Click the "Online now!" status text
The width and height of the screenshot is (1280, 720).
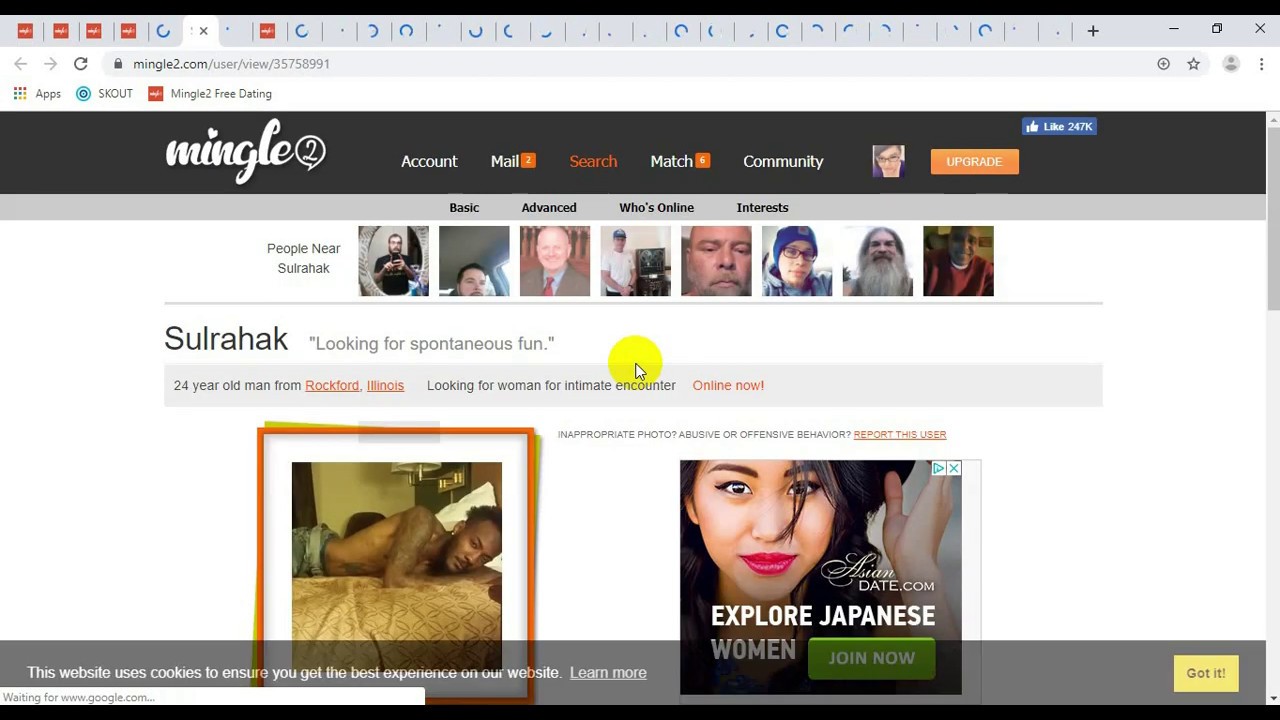[728, 385]
